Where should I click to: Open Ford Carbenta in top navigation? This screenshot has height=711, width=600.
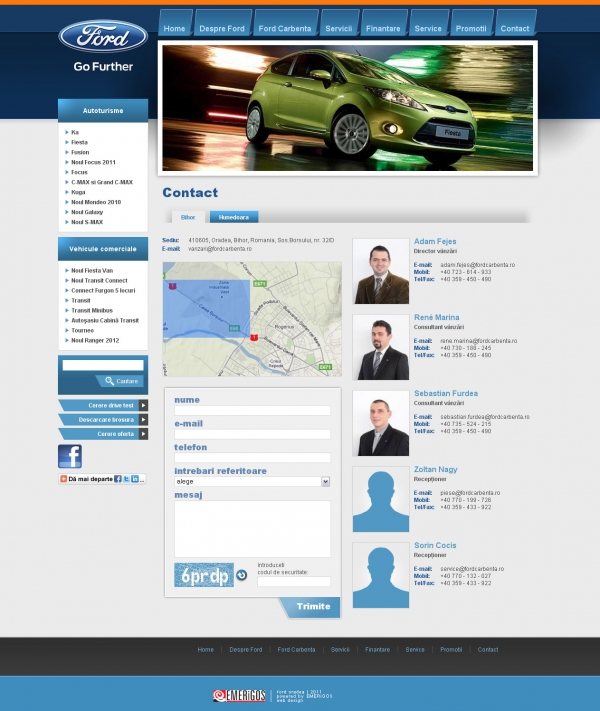[x=285, y=28]
